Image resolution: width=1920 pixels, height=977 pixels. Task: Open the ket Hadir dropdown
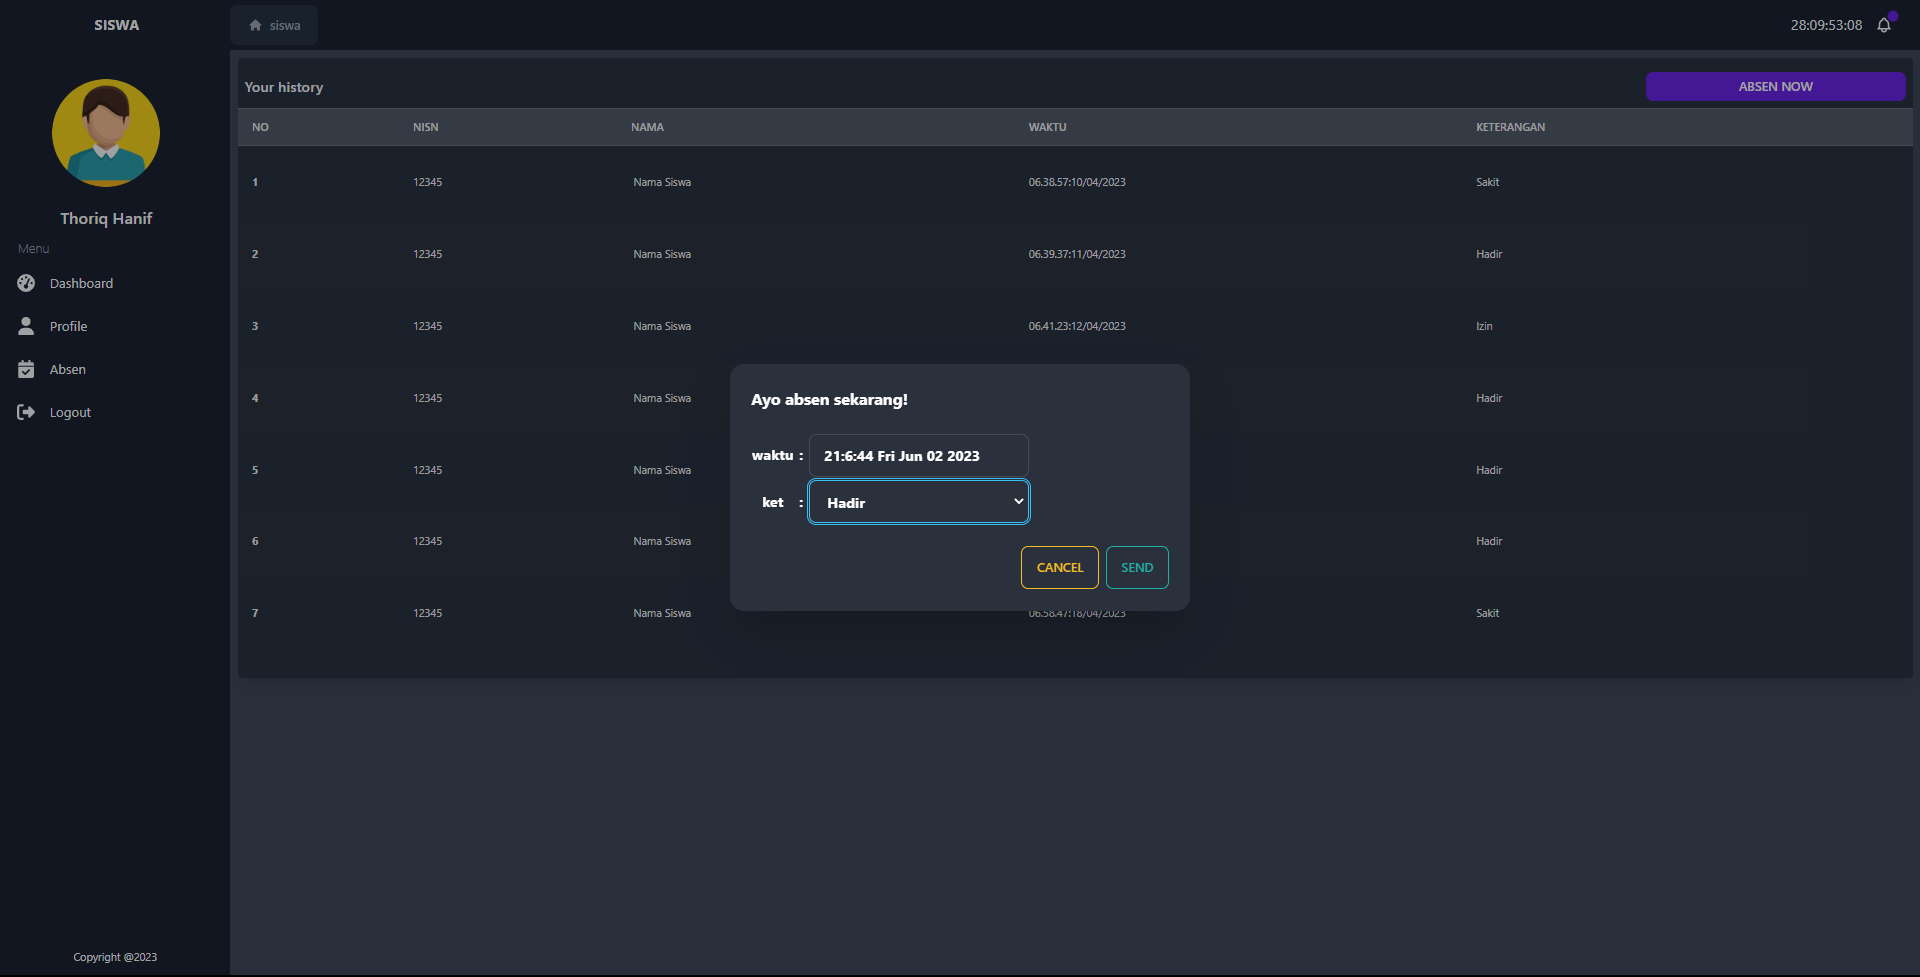[918, 502]
